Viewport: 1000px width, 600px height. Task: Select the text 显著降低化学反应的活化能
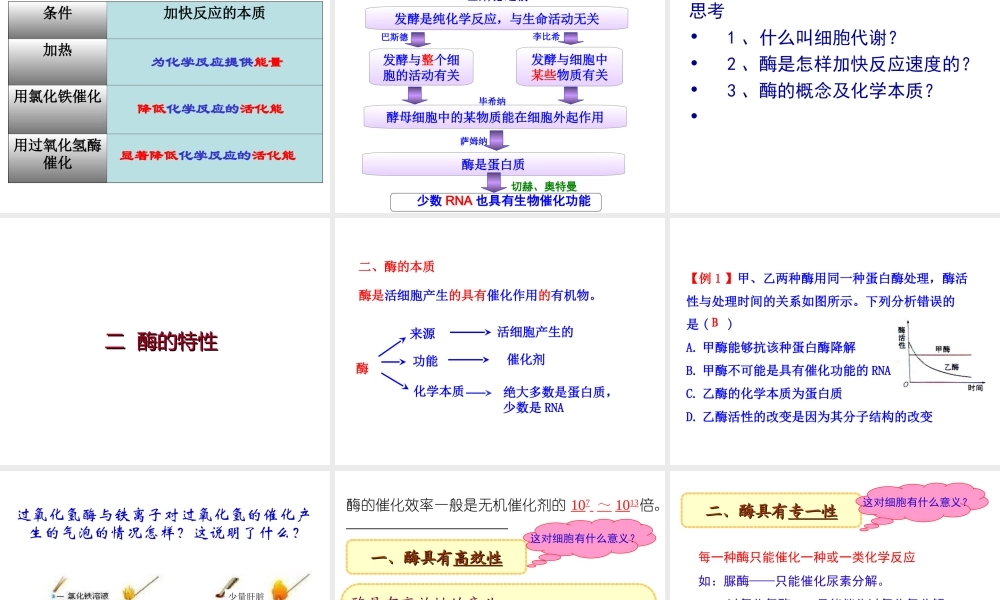pyautogui.click(x=207, y=155)
